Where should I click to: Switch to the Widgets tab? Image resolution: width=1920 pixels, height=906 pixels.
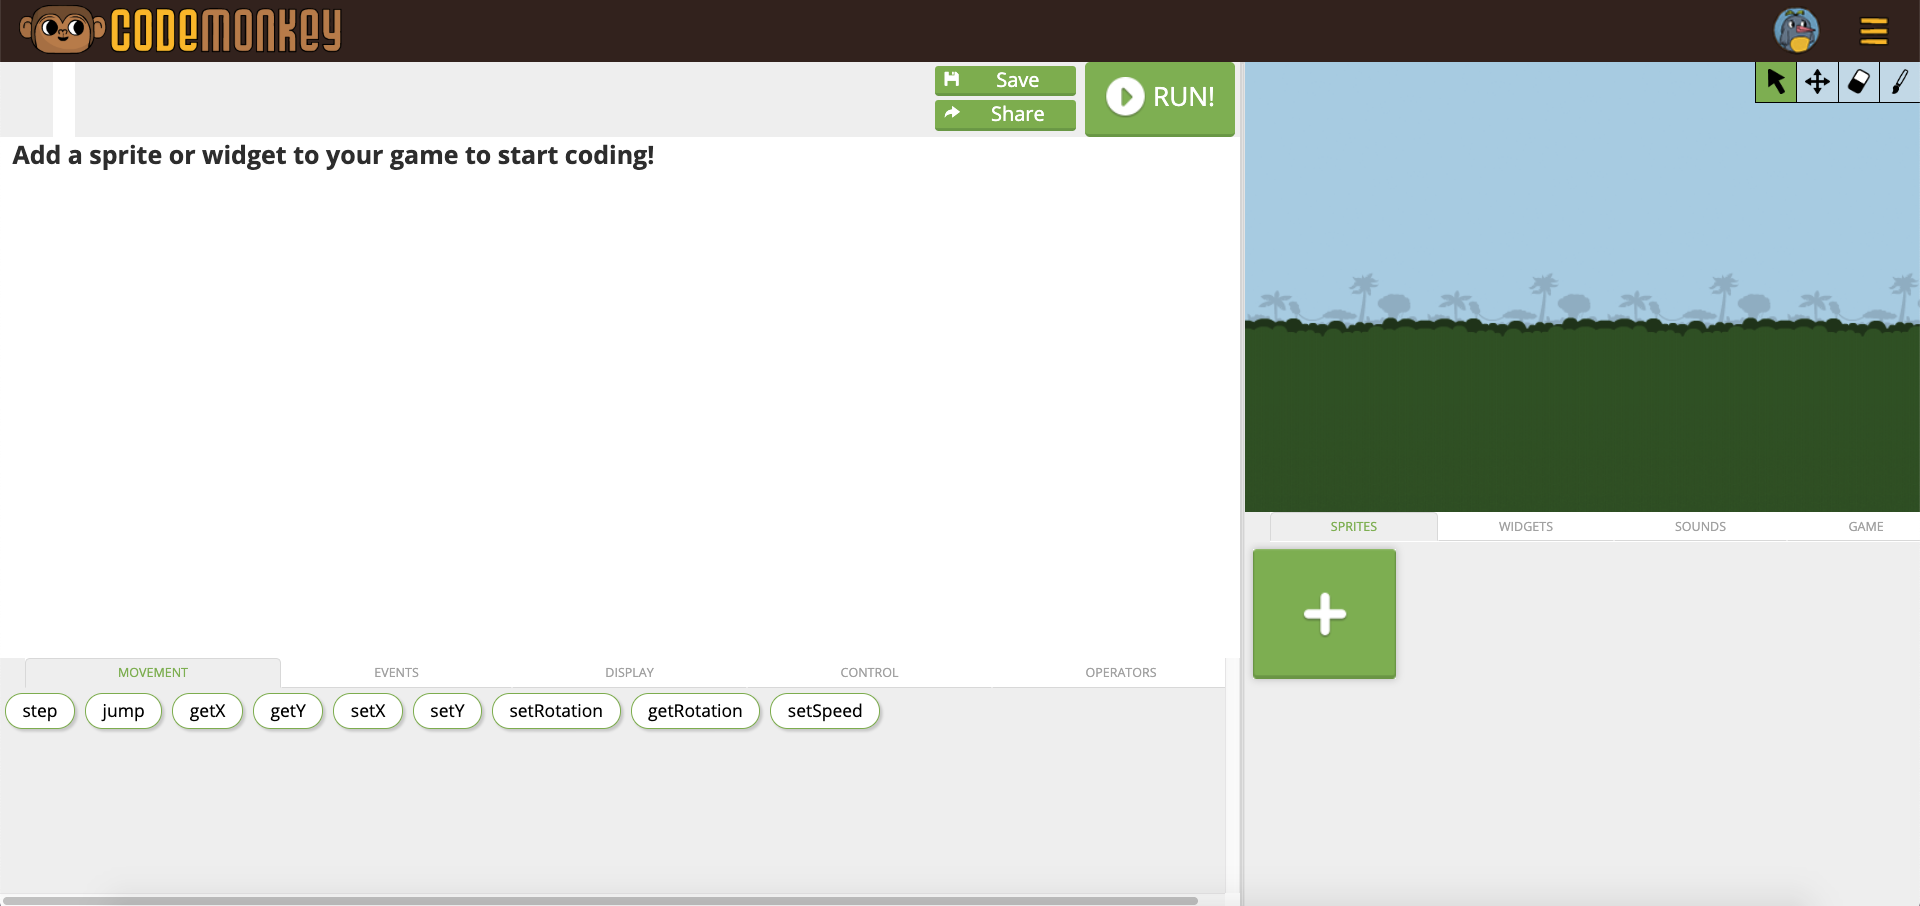coord(1525,527)
